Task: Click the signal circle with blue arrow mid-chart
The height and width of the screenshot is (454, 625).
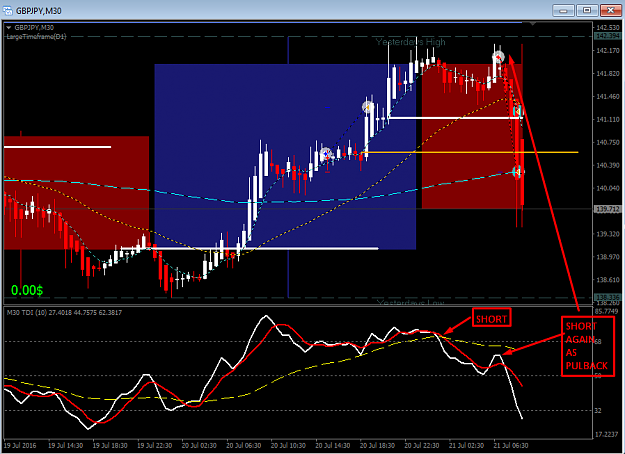Action: click(326, 153)
